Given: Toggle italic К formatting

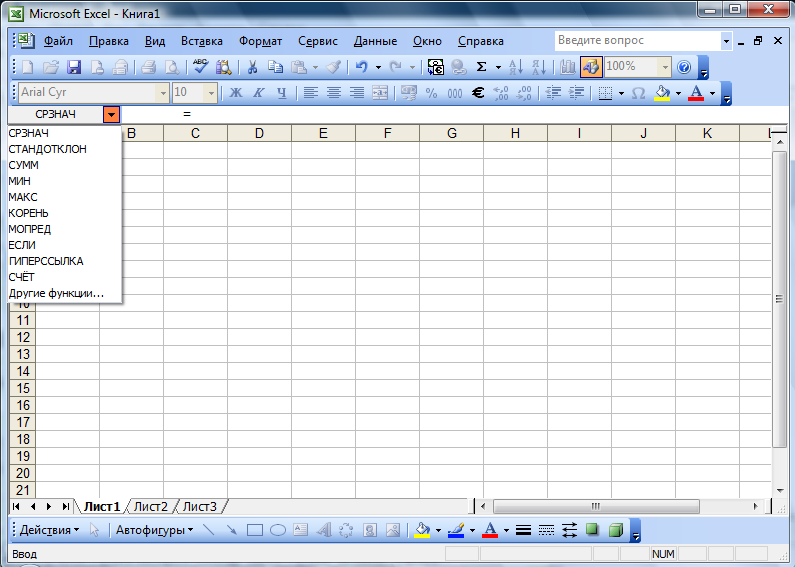Looking at the screenshot, I should (x=259, y=93).
